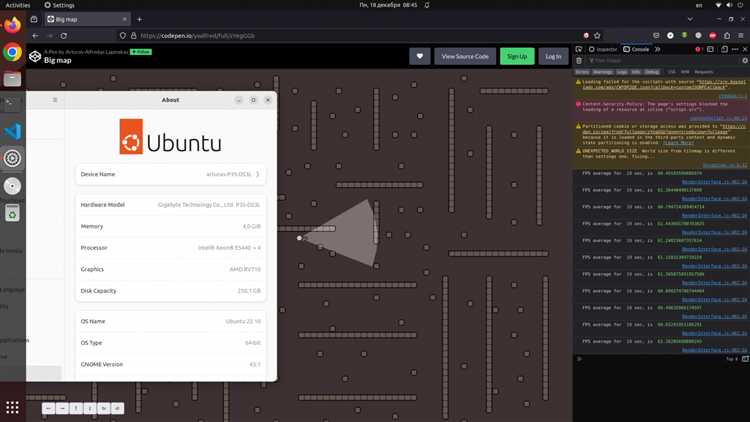Click the red error count badge in DevTools
This screenshot has width=750, height=422.
698,49
